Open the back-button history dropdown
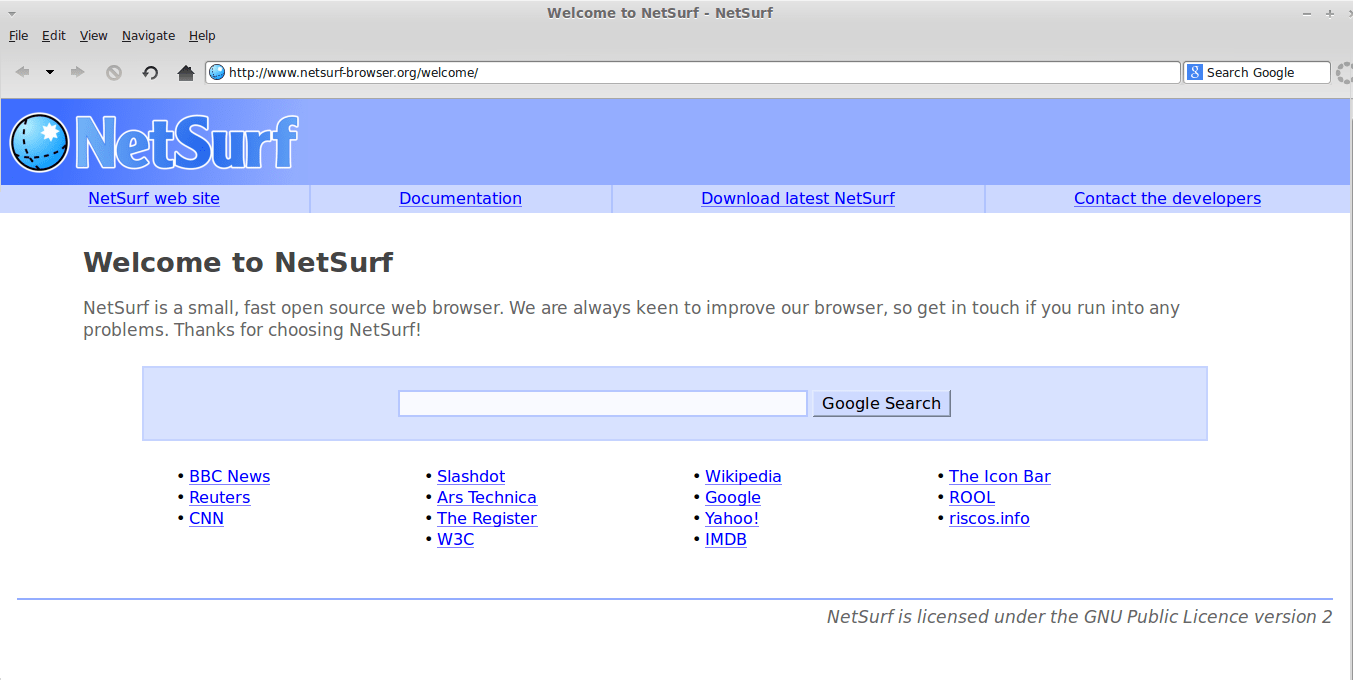Screen dimensions: 1353x680 tap(48, 71)
